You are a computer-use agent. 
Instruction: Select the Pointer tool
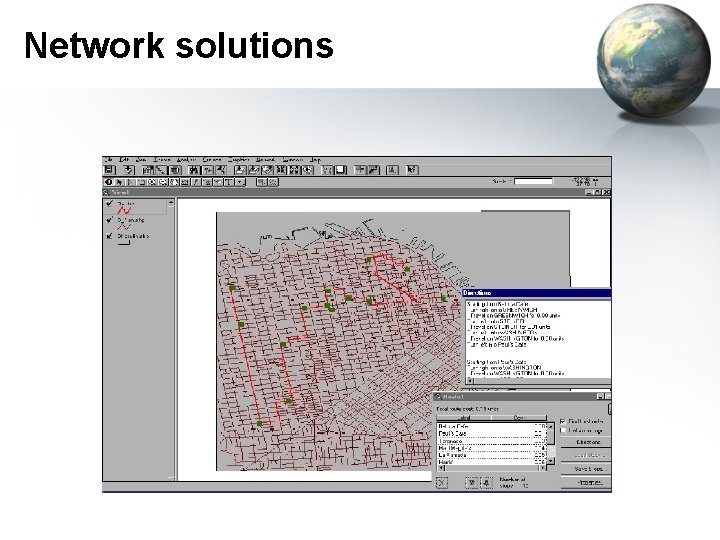pos(119,182)
